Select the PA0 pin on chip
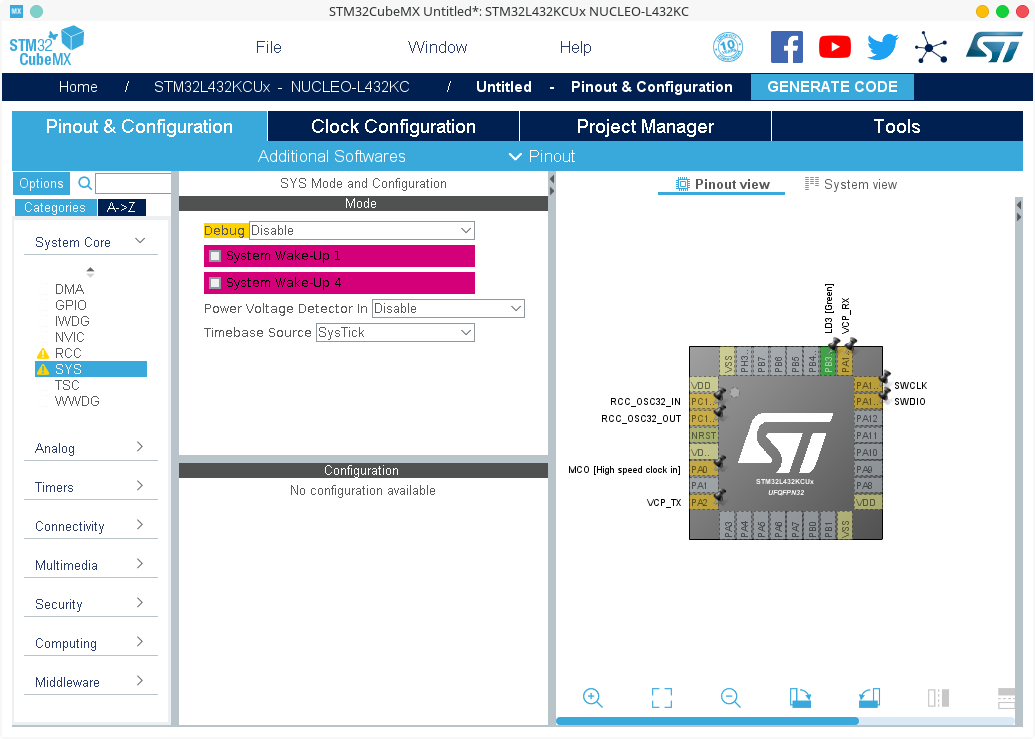This screenshot has height=739, width=1035. tap(703, 469)
